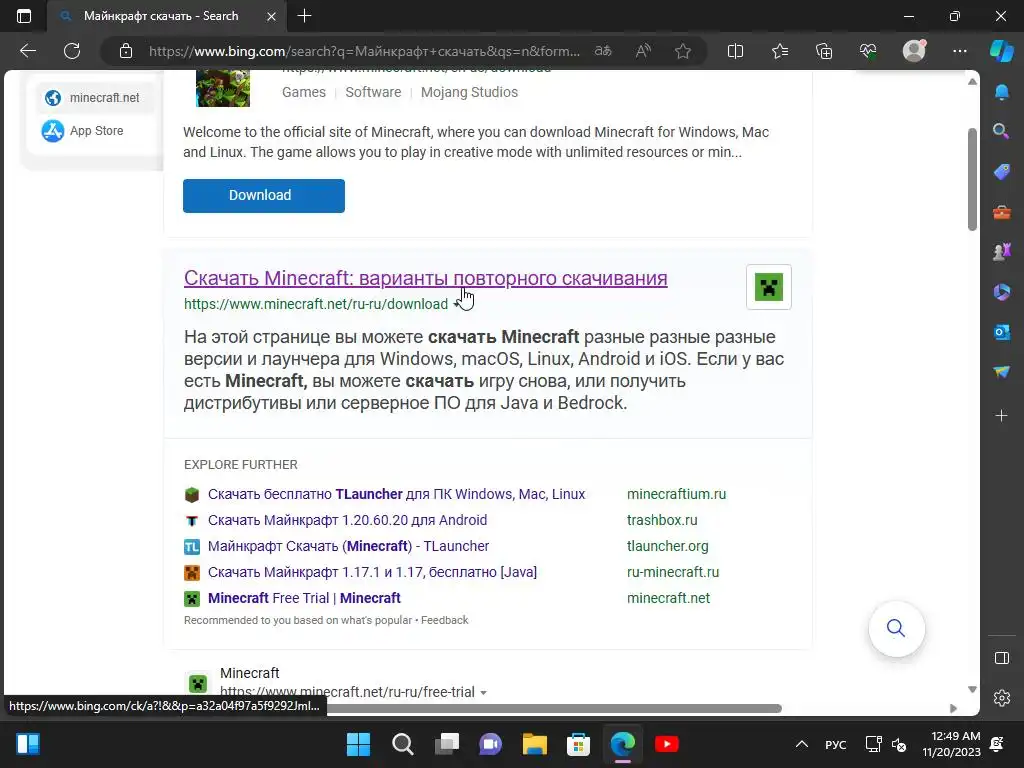Screen dimensions: 1024x768
Task: Expand dropdown arrow next to free-trial URL
Action: [x=483, y=692]
